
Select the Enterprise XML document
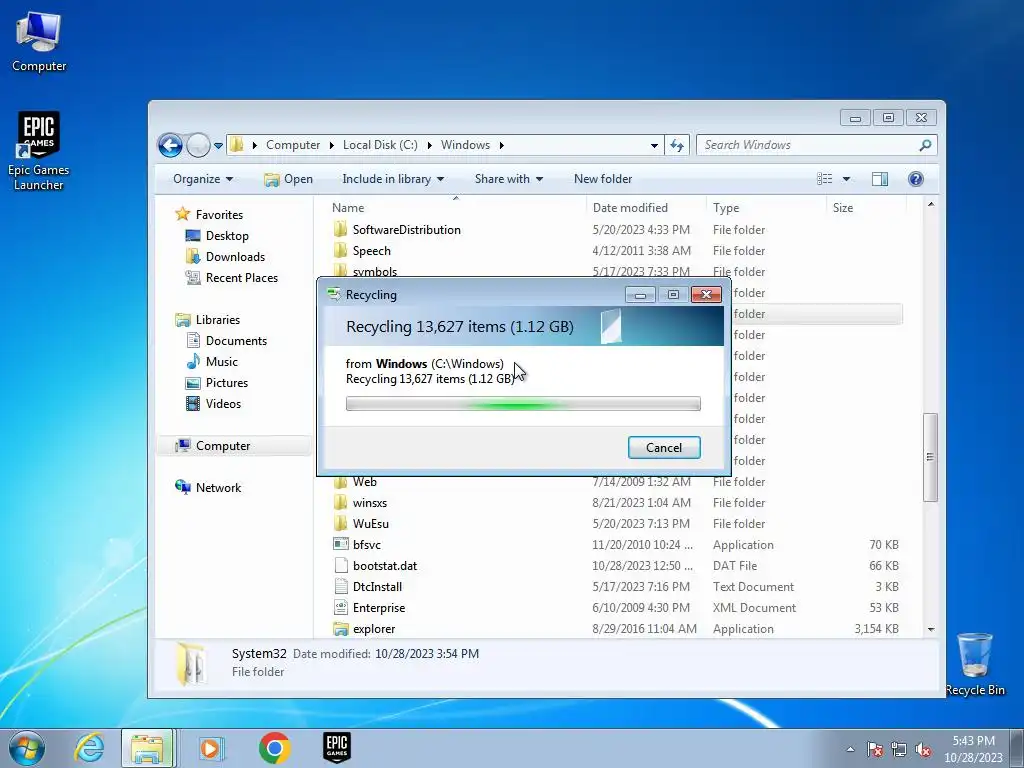click(x=379, y=607)
